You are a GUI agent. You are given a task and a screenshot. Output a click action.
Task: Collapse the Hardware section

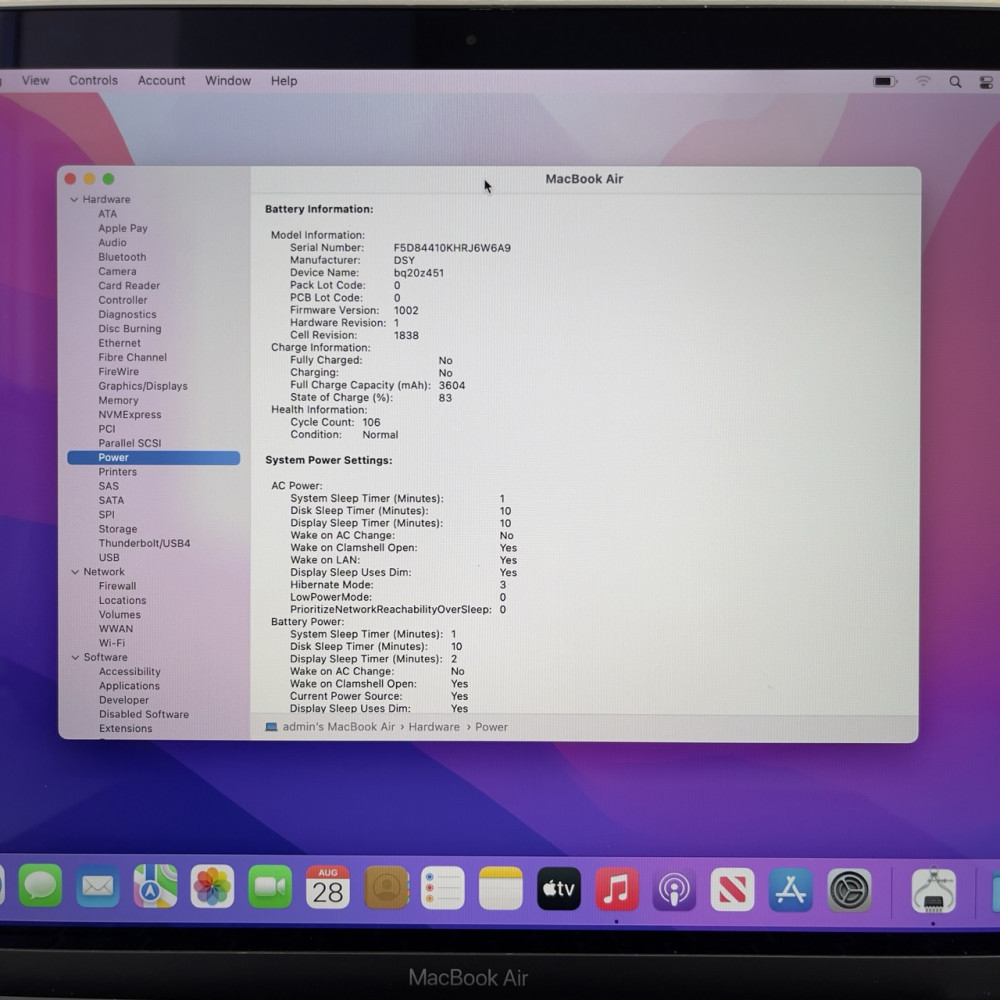click(74, 200)
